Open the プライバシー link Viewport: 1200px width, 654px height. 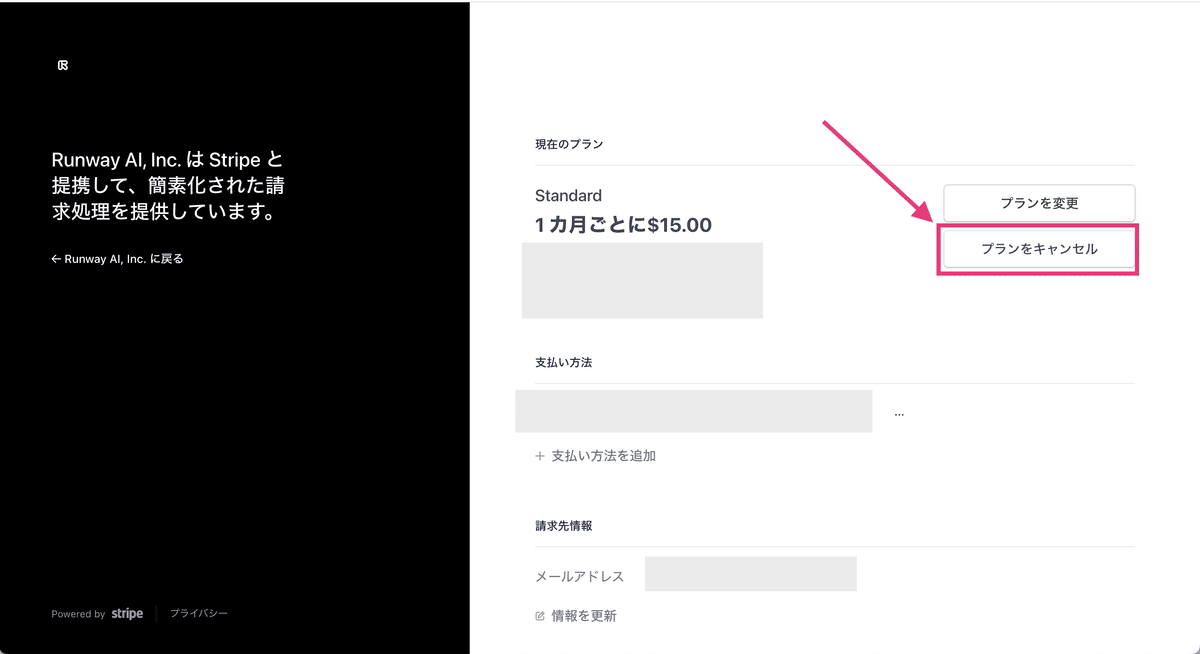[x=198, y=613]
